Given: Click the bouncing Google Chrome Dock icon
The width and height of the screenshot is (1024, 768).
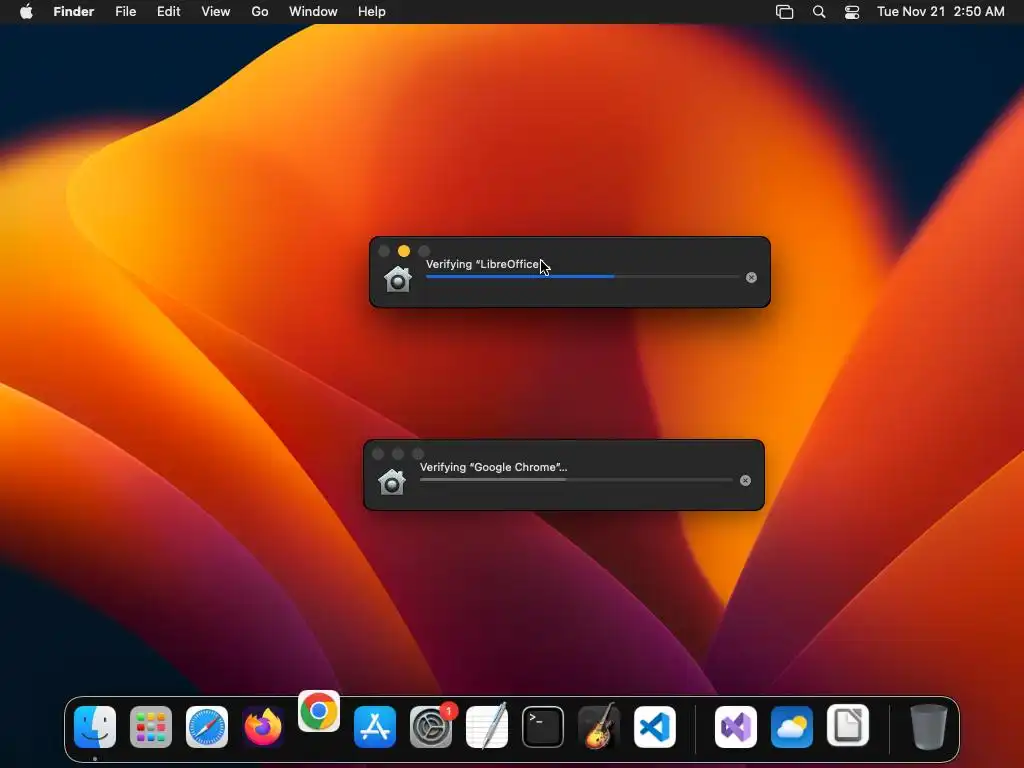Looking at the screenshot, I should point(319,711).
